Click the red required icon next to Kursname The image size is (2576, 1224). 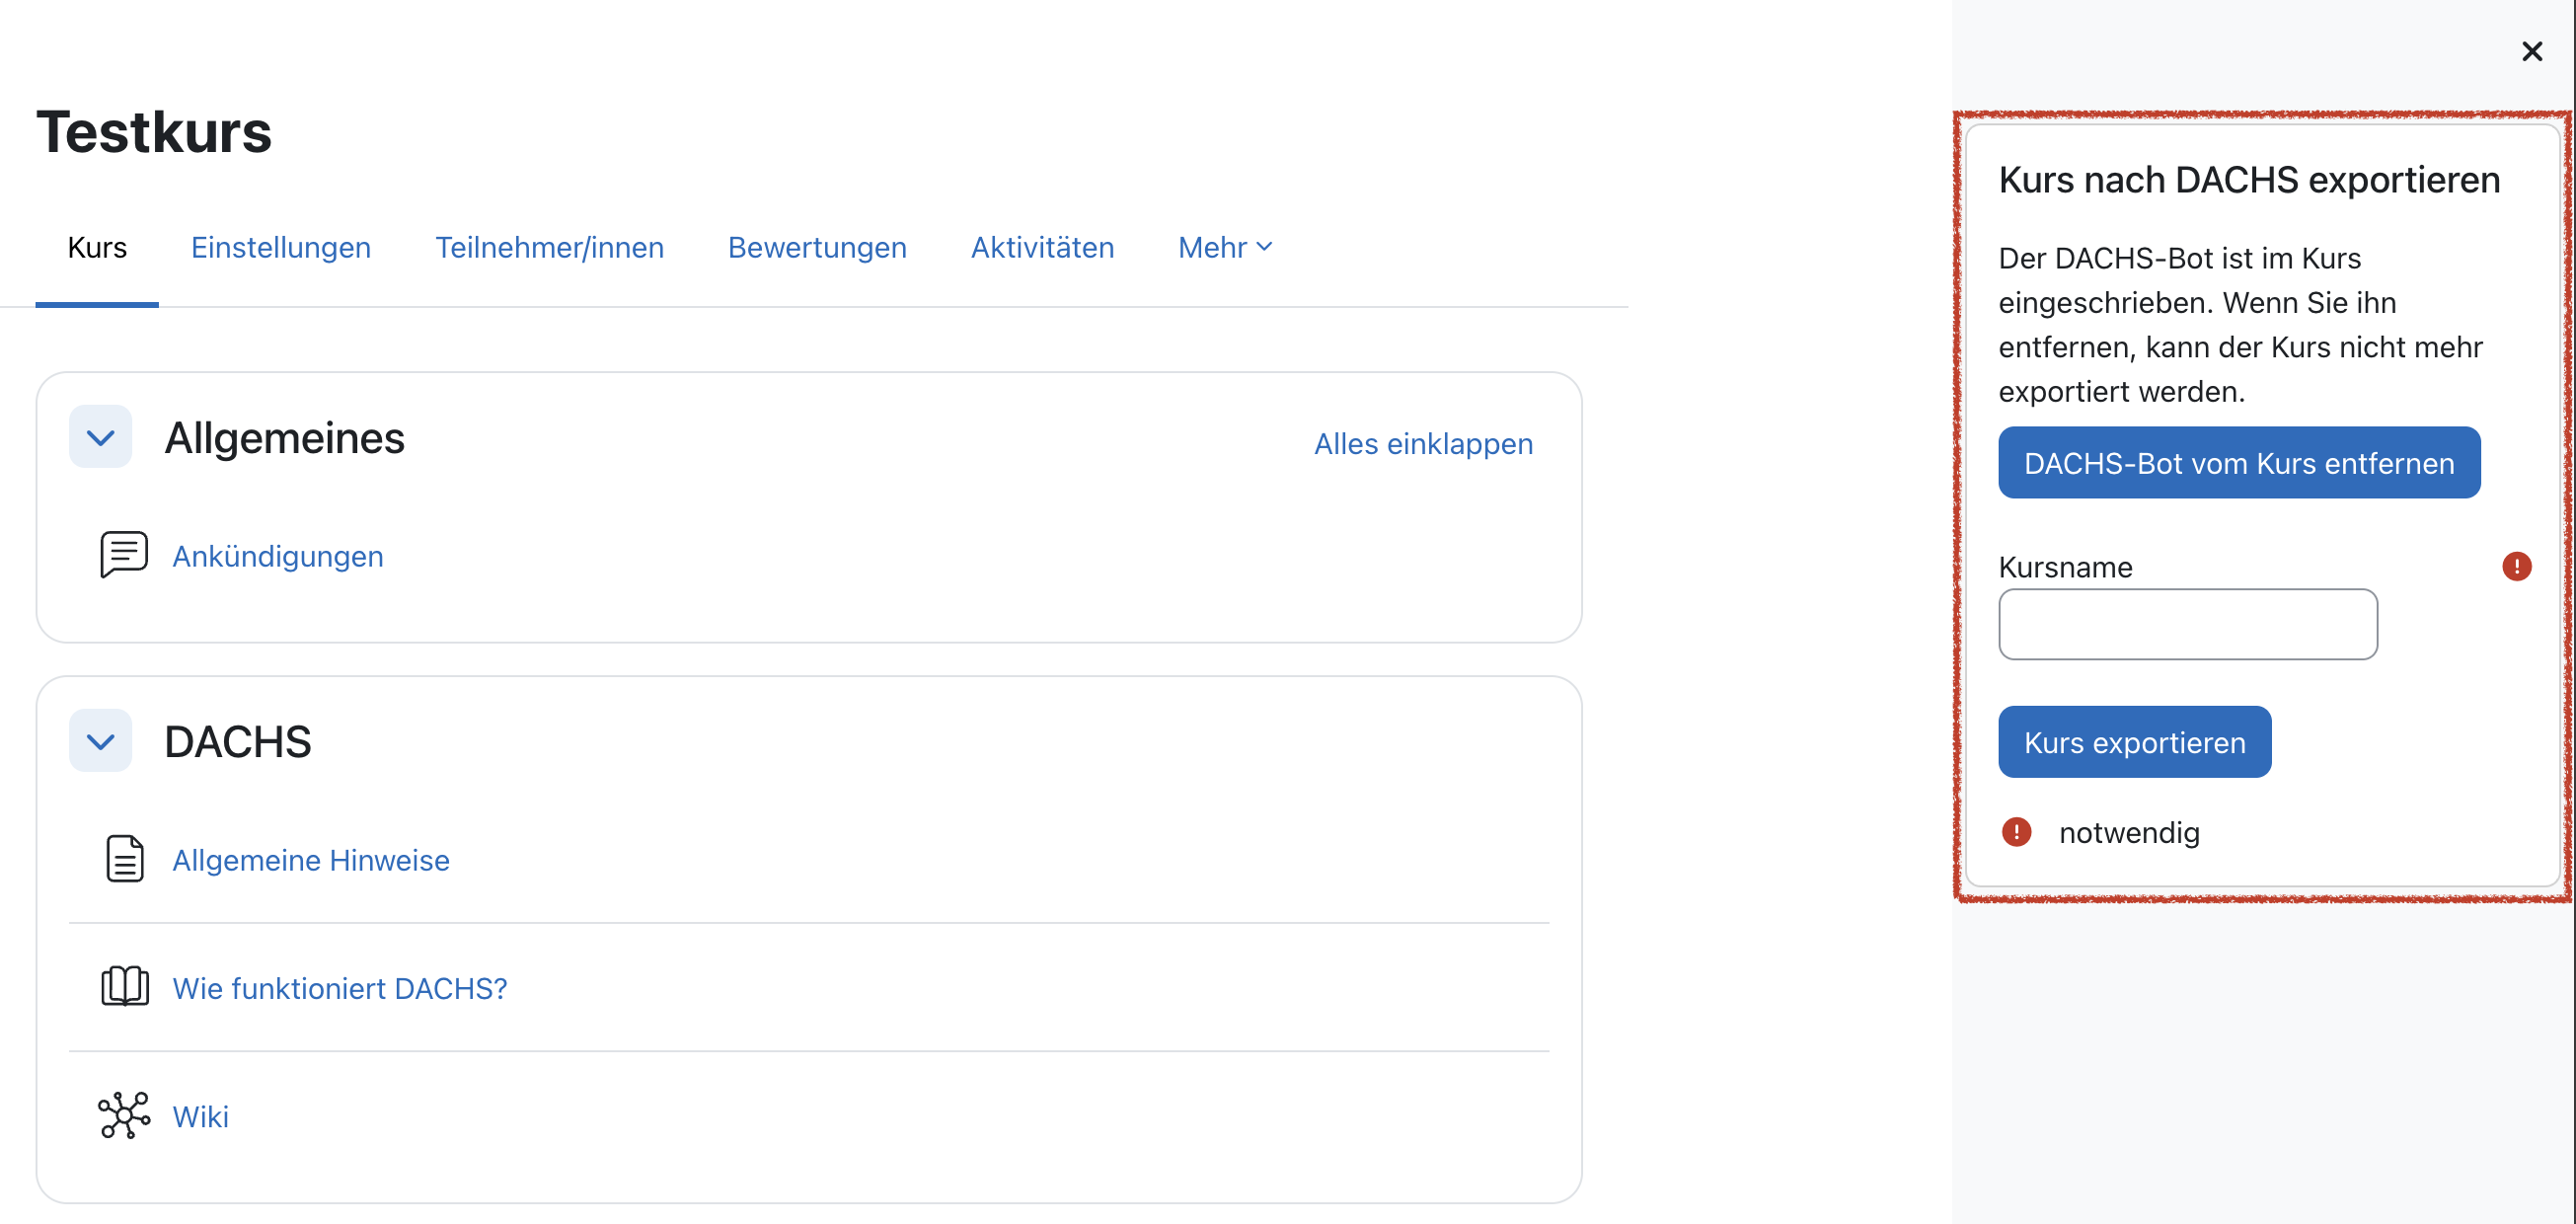2516,566
